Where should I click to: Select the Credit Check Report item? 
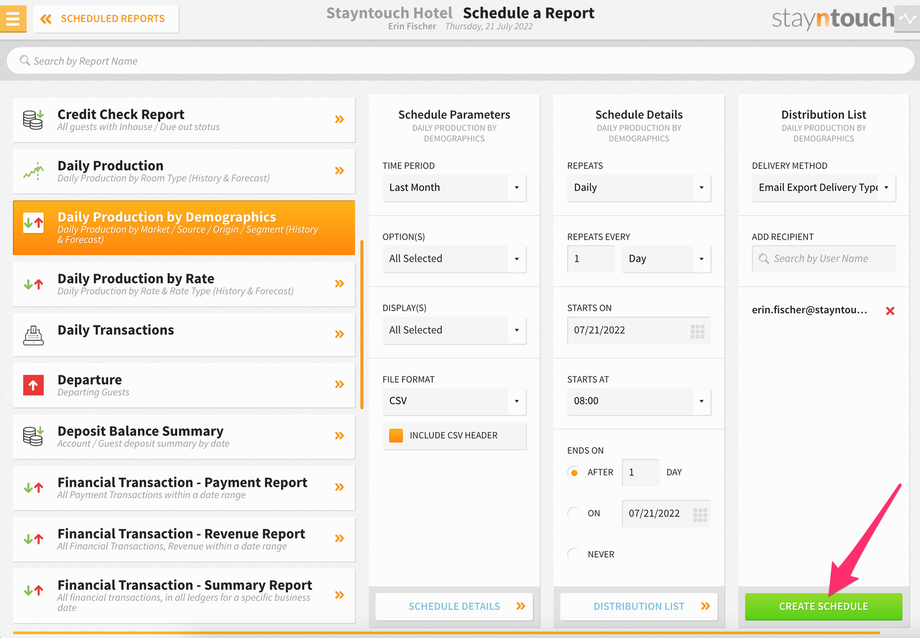tap(184, 120)
